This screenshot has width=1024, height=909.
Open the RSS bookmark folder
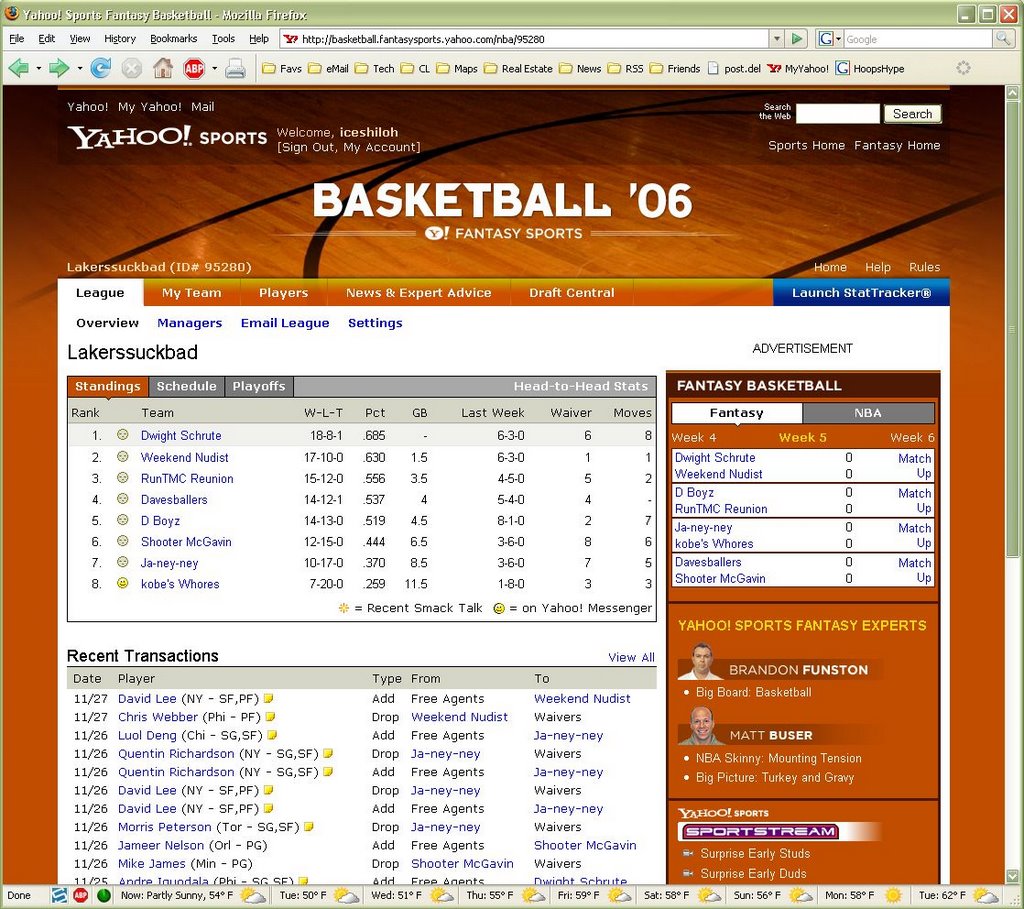pos(626,69)
